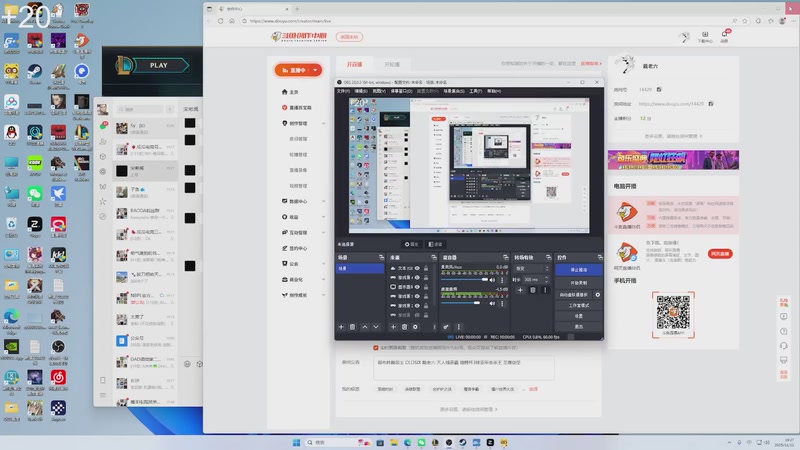Delete selected source with Sources trash icon

coord(405,327)
